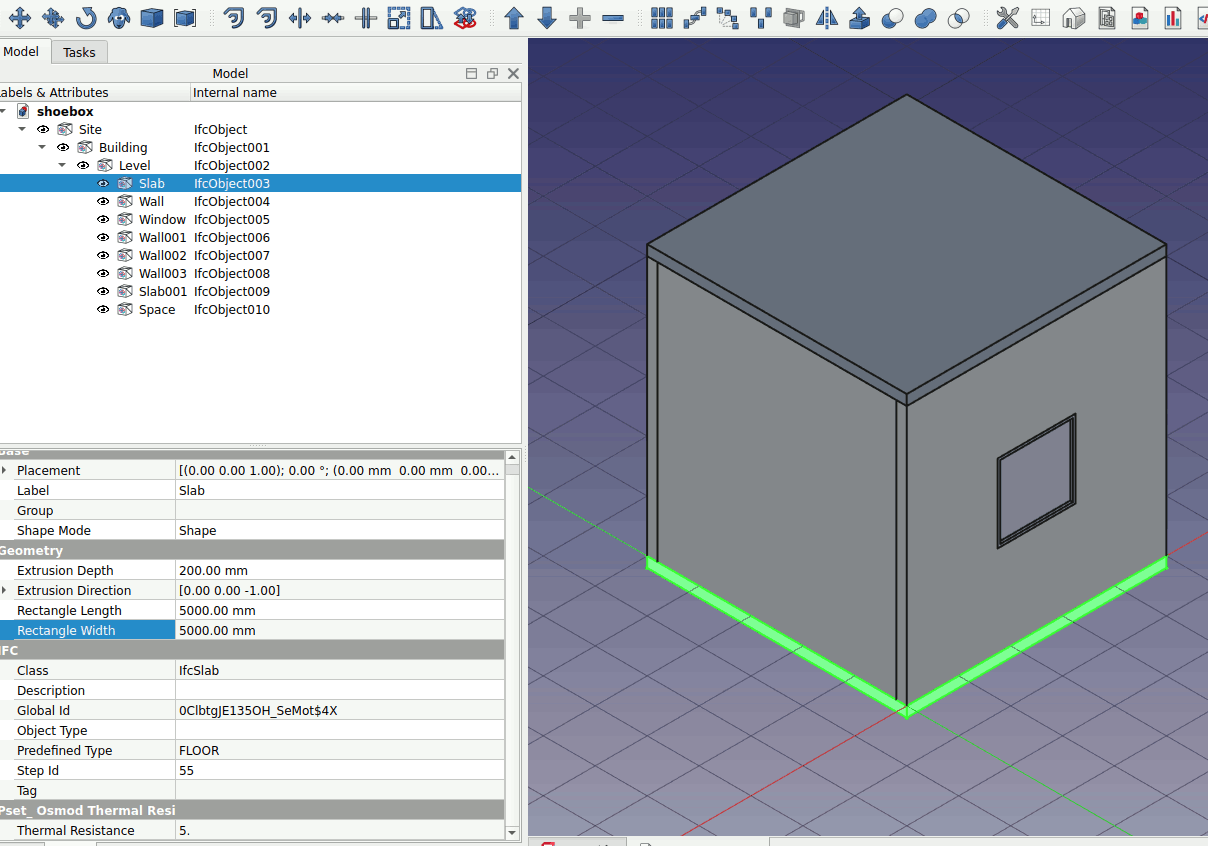Click the blue down arrow icon
Image resolution: width=1208 pixels, height=846 pixels.
tap(547, 17)
